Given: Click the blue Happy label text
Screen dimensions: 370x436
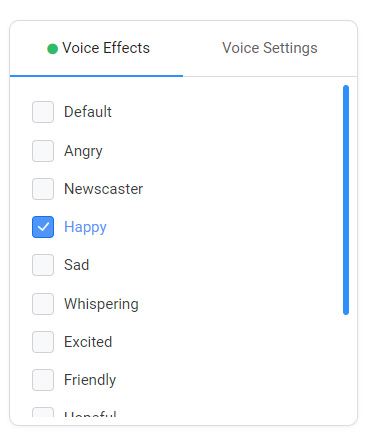Looking at the screenshot, I should point(85,228).
